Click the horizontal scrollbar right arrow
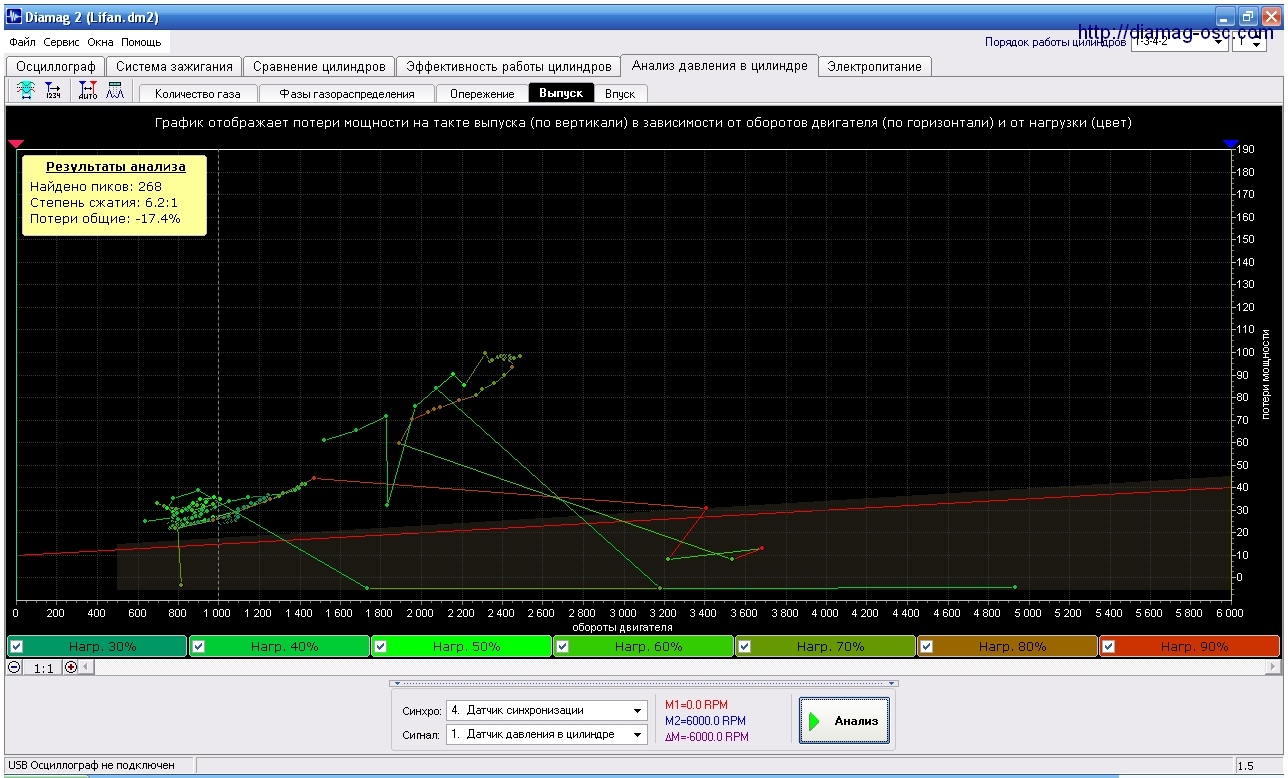The width and height of the screenshot is (1288, 778). click(x=1273, y=667)
